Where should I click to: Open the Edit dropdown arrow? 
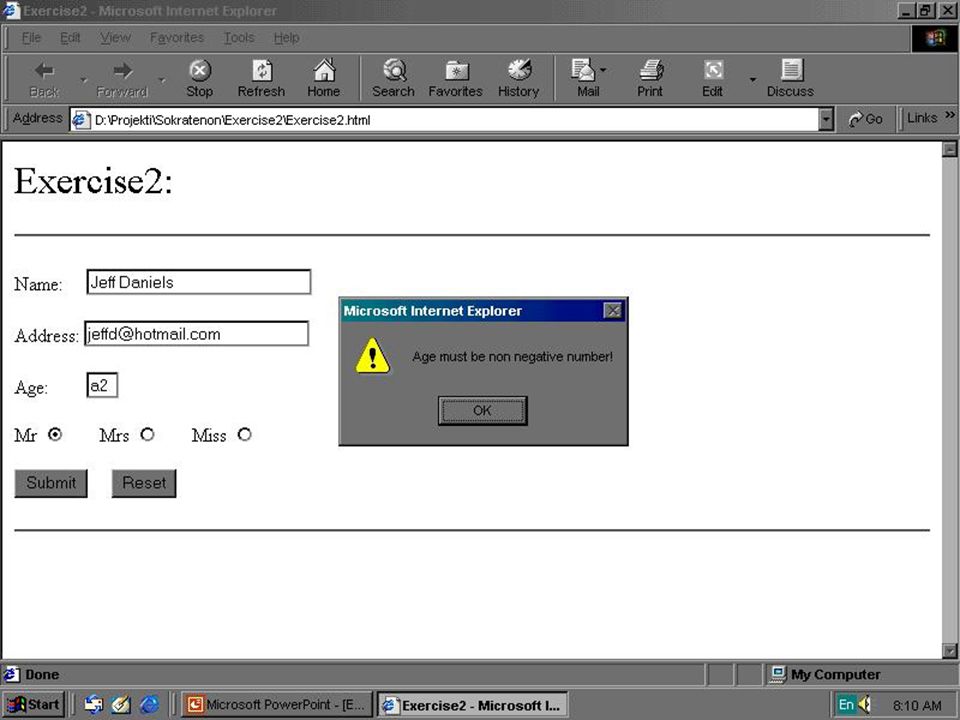click(x=752, y=80)
